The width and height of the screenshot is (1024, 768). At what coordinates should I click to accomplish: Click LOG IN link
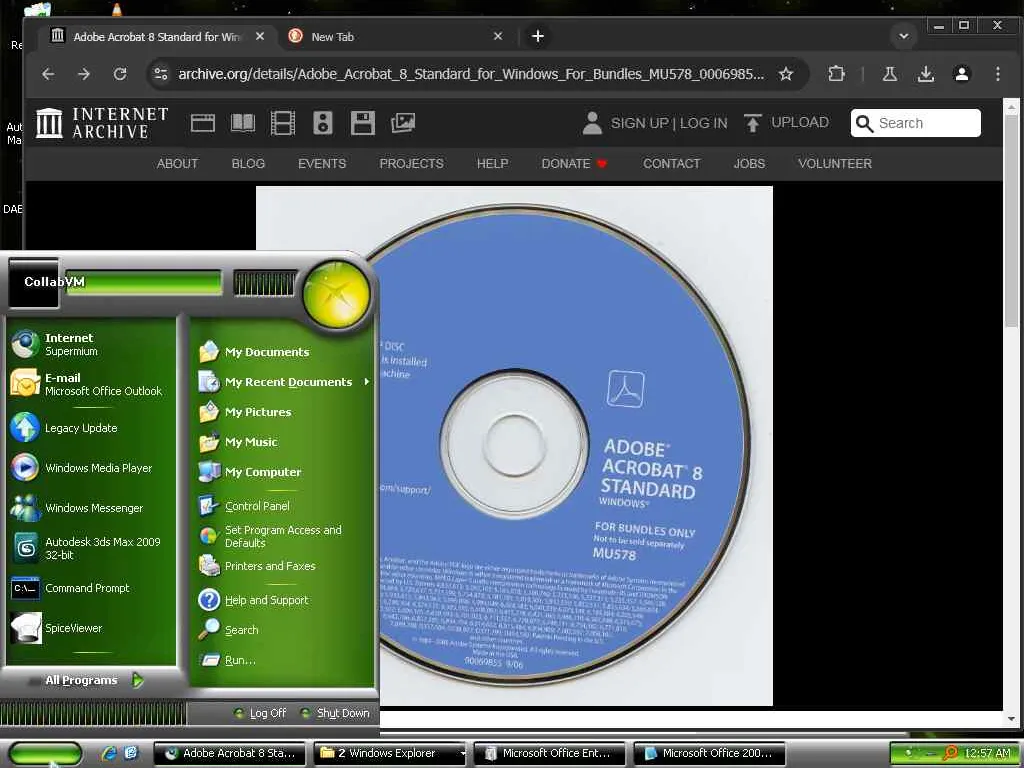click(x=703, y=123)
